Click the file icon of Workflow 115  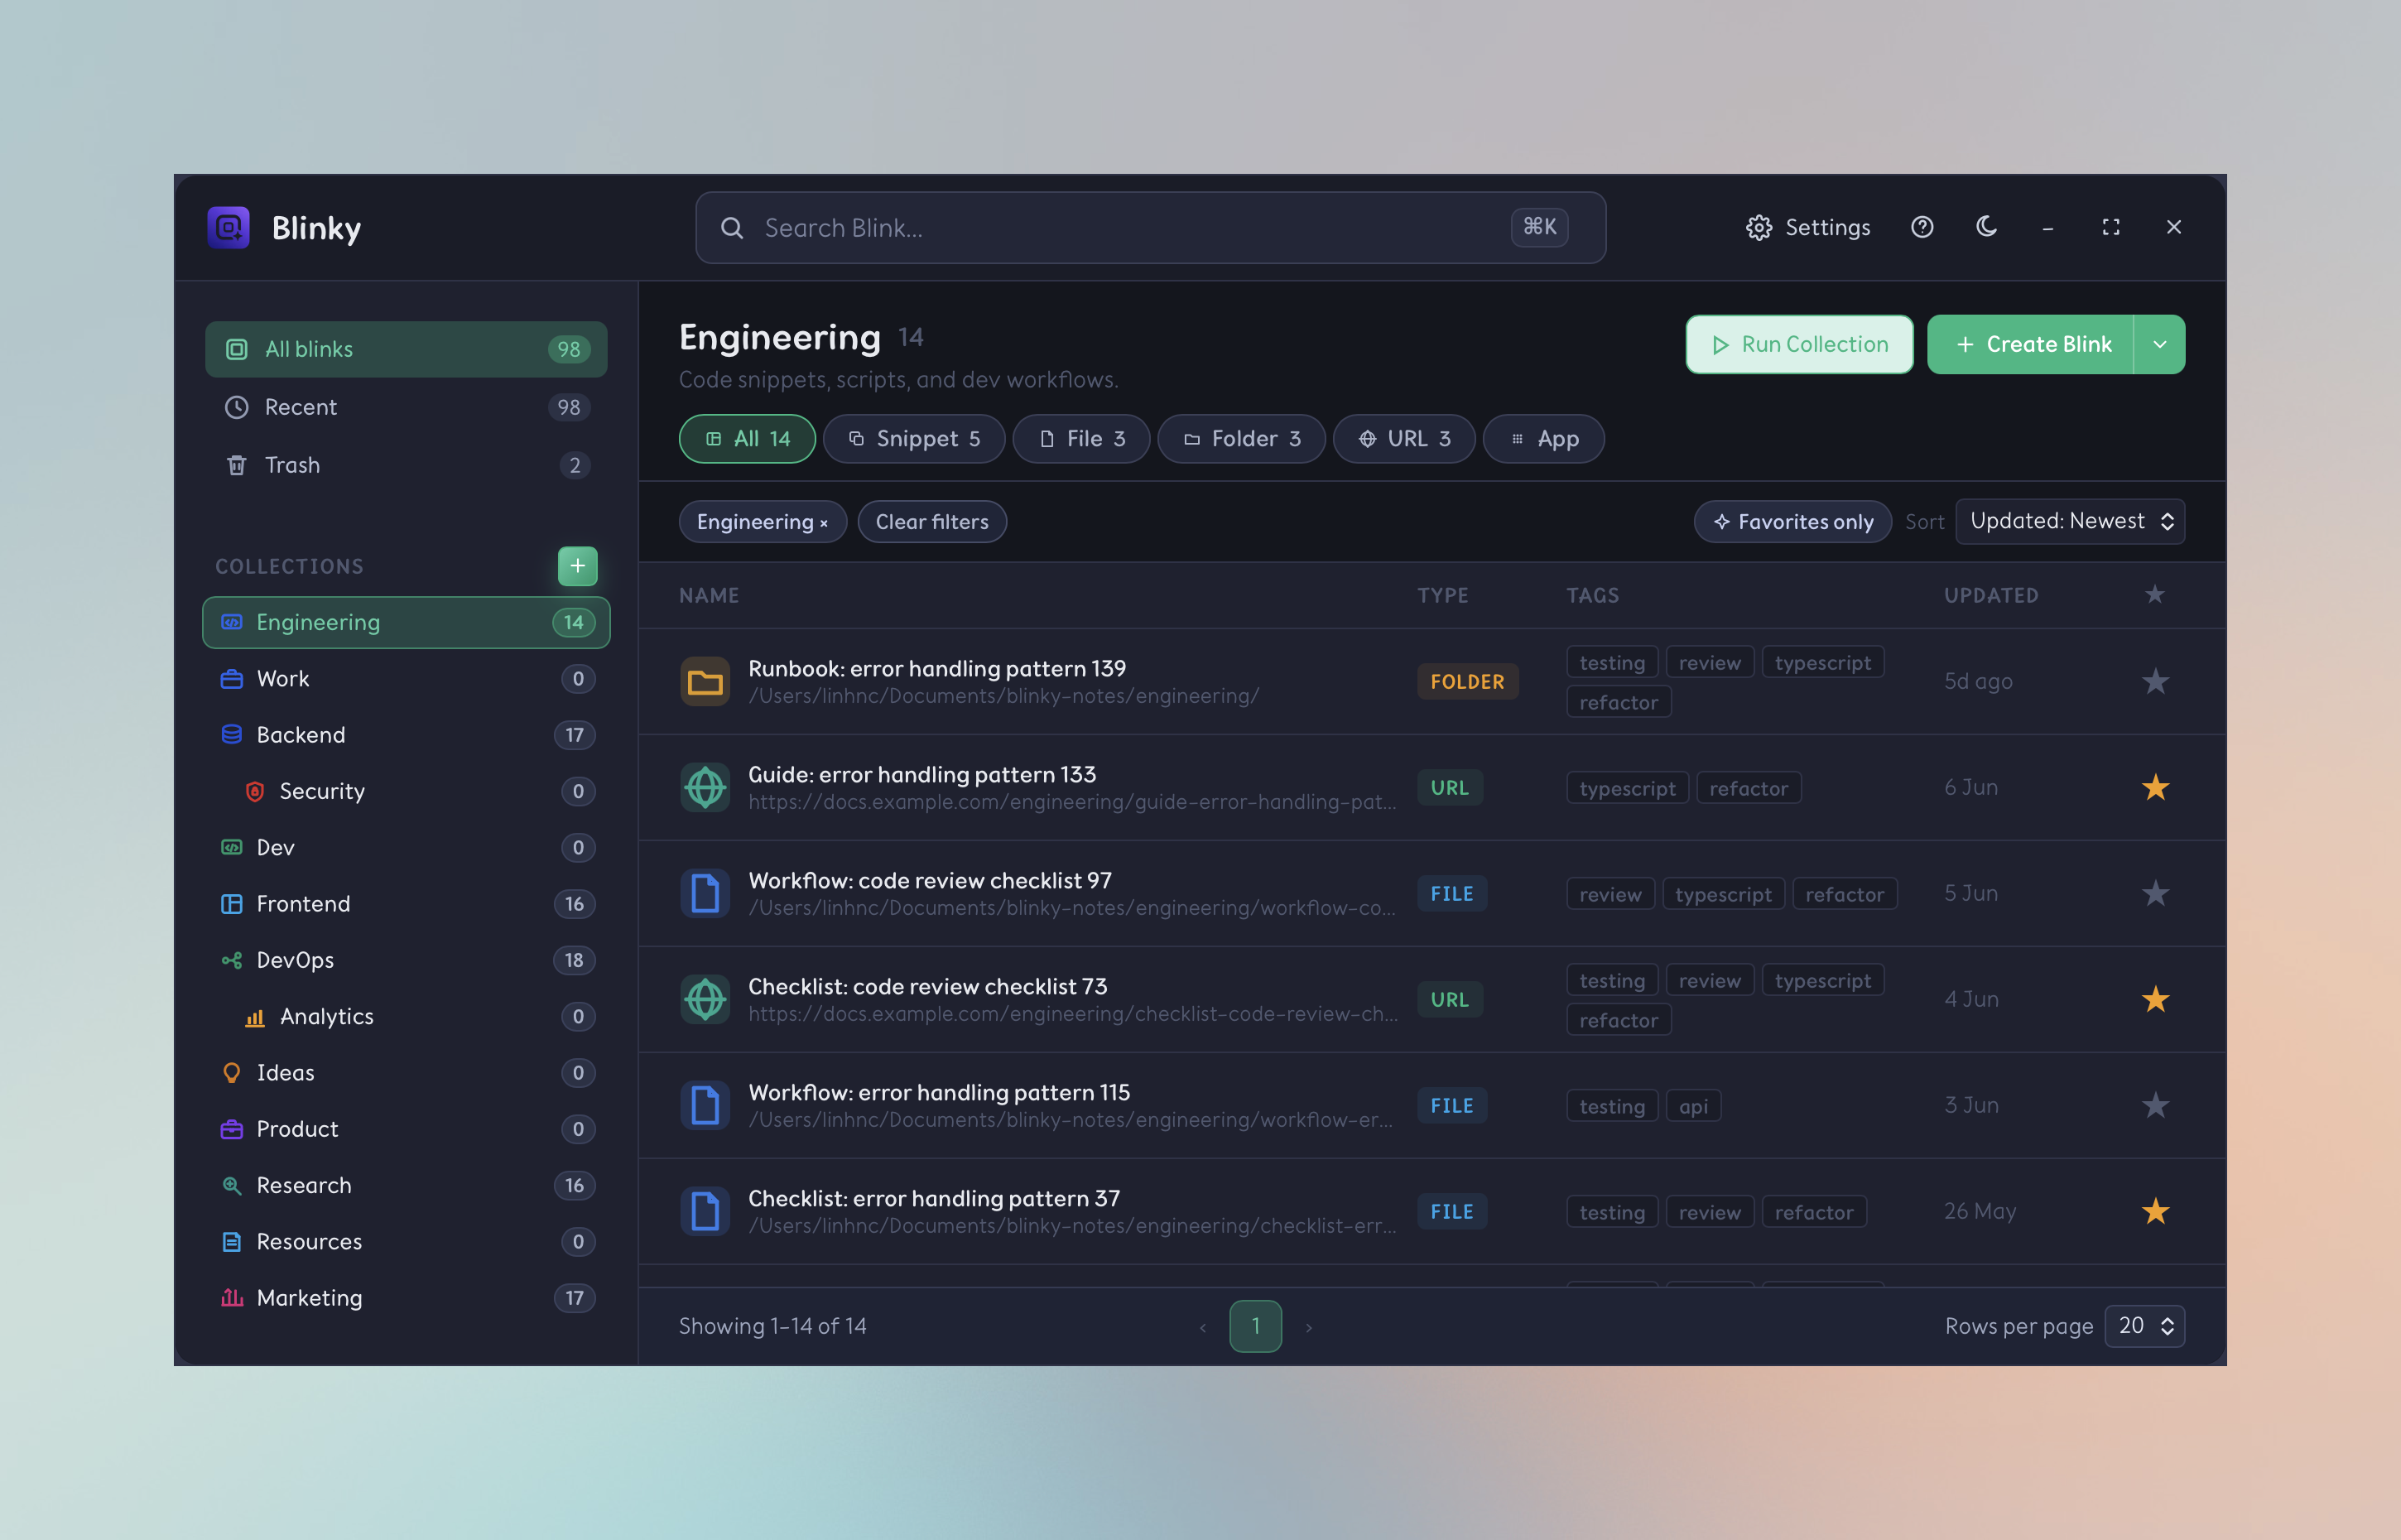click(x=705, y=1106)
